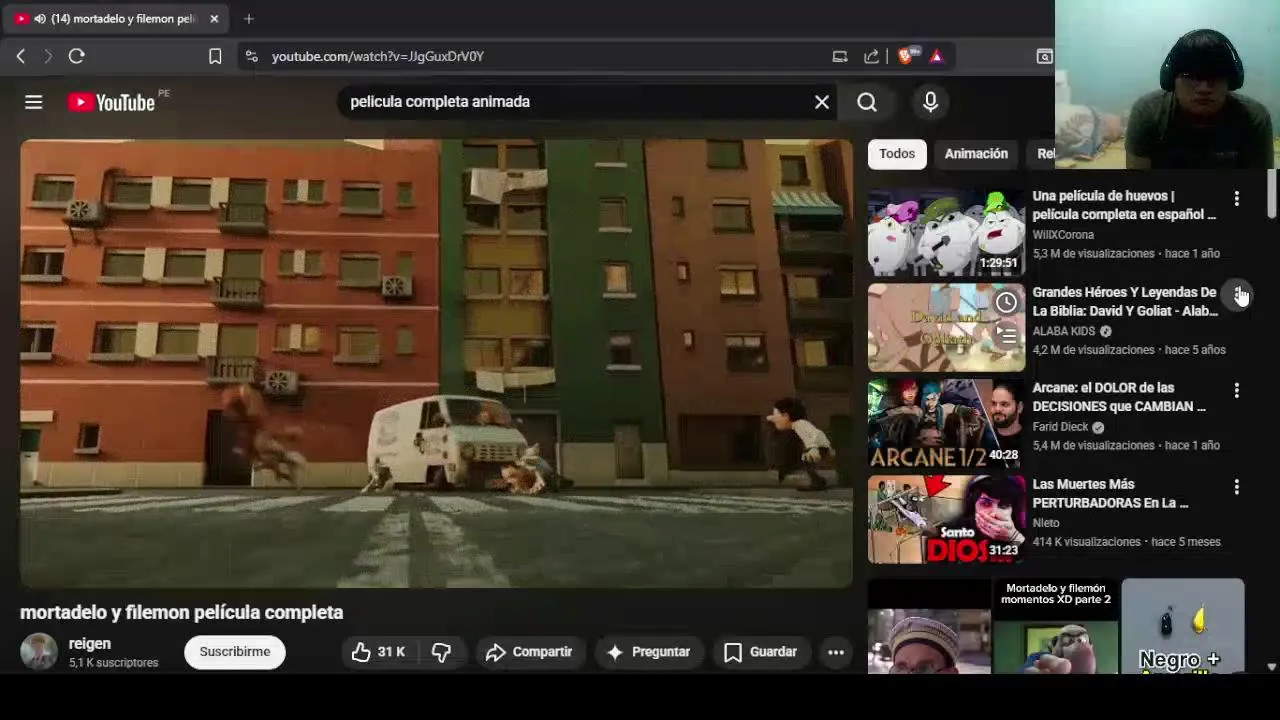Go back using the browser back arrow
The width and height of the screenshot is (1280, 720).
pos(20,57)
